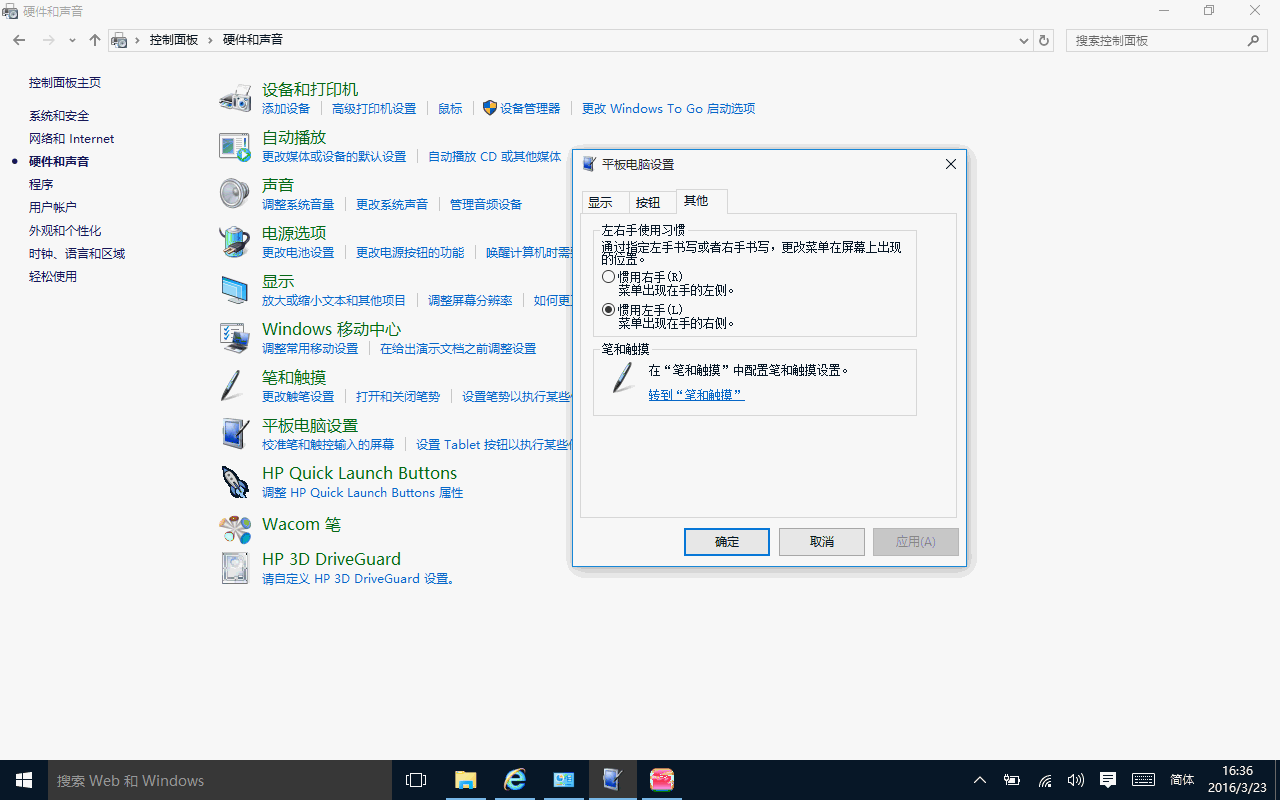Click the 笔和触摸 pen icon
The height and width of the screenshot is (800, 1280).
[232, 386]
